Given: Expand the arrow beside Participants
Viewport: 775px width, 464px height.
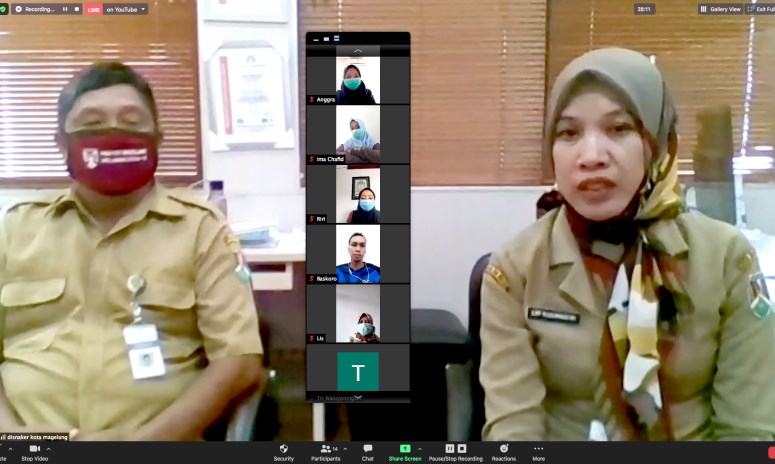Looking at the screenshot, I should (x=345, y=449).
